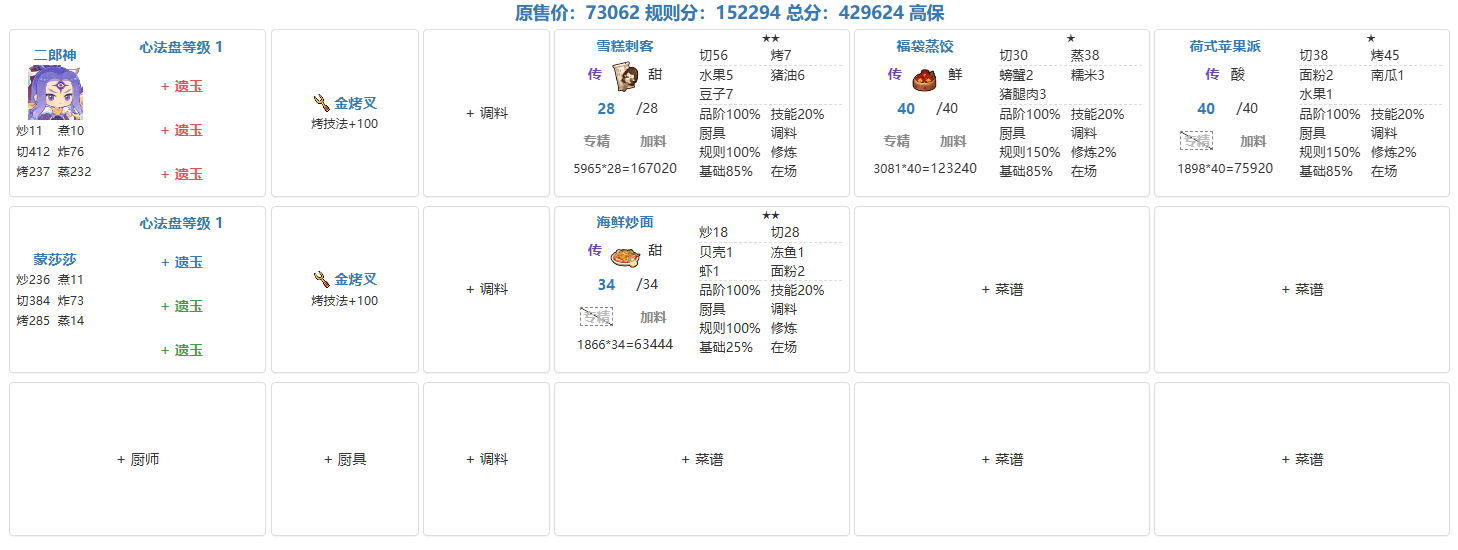Toggle the dashed 专精 box under 海鲜炒面

(596, 317)
